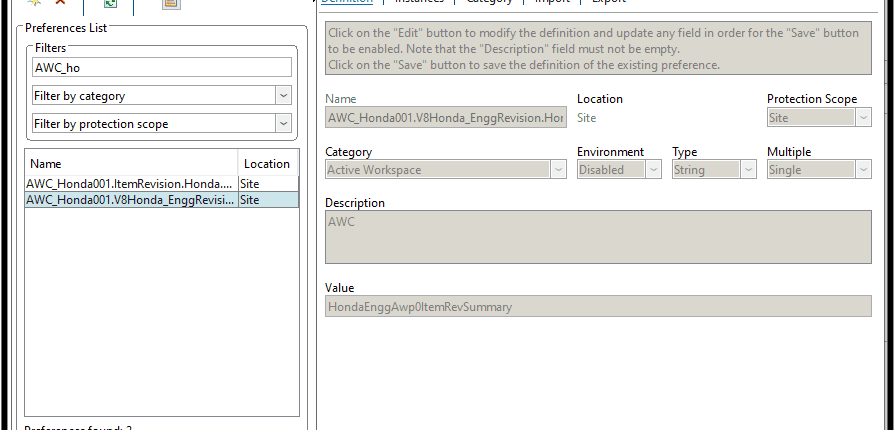Click the Site cell of the ItemRevision row
894x430 pixels.
coord(269,184)
